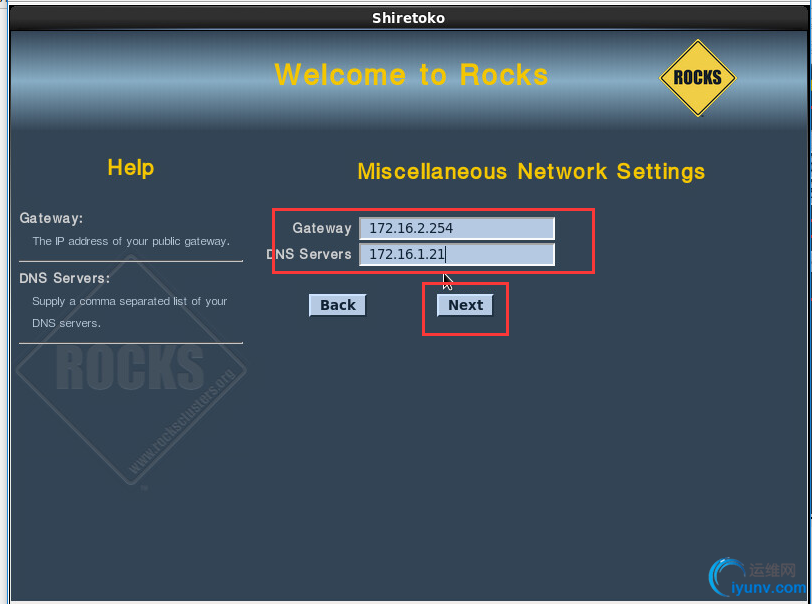Click the ROCKS diamond logo icon

698,78
